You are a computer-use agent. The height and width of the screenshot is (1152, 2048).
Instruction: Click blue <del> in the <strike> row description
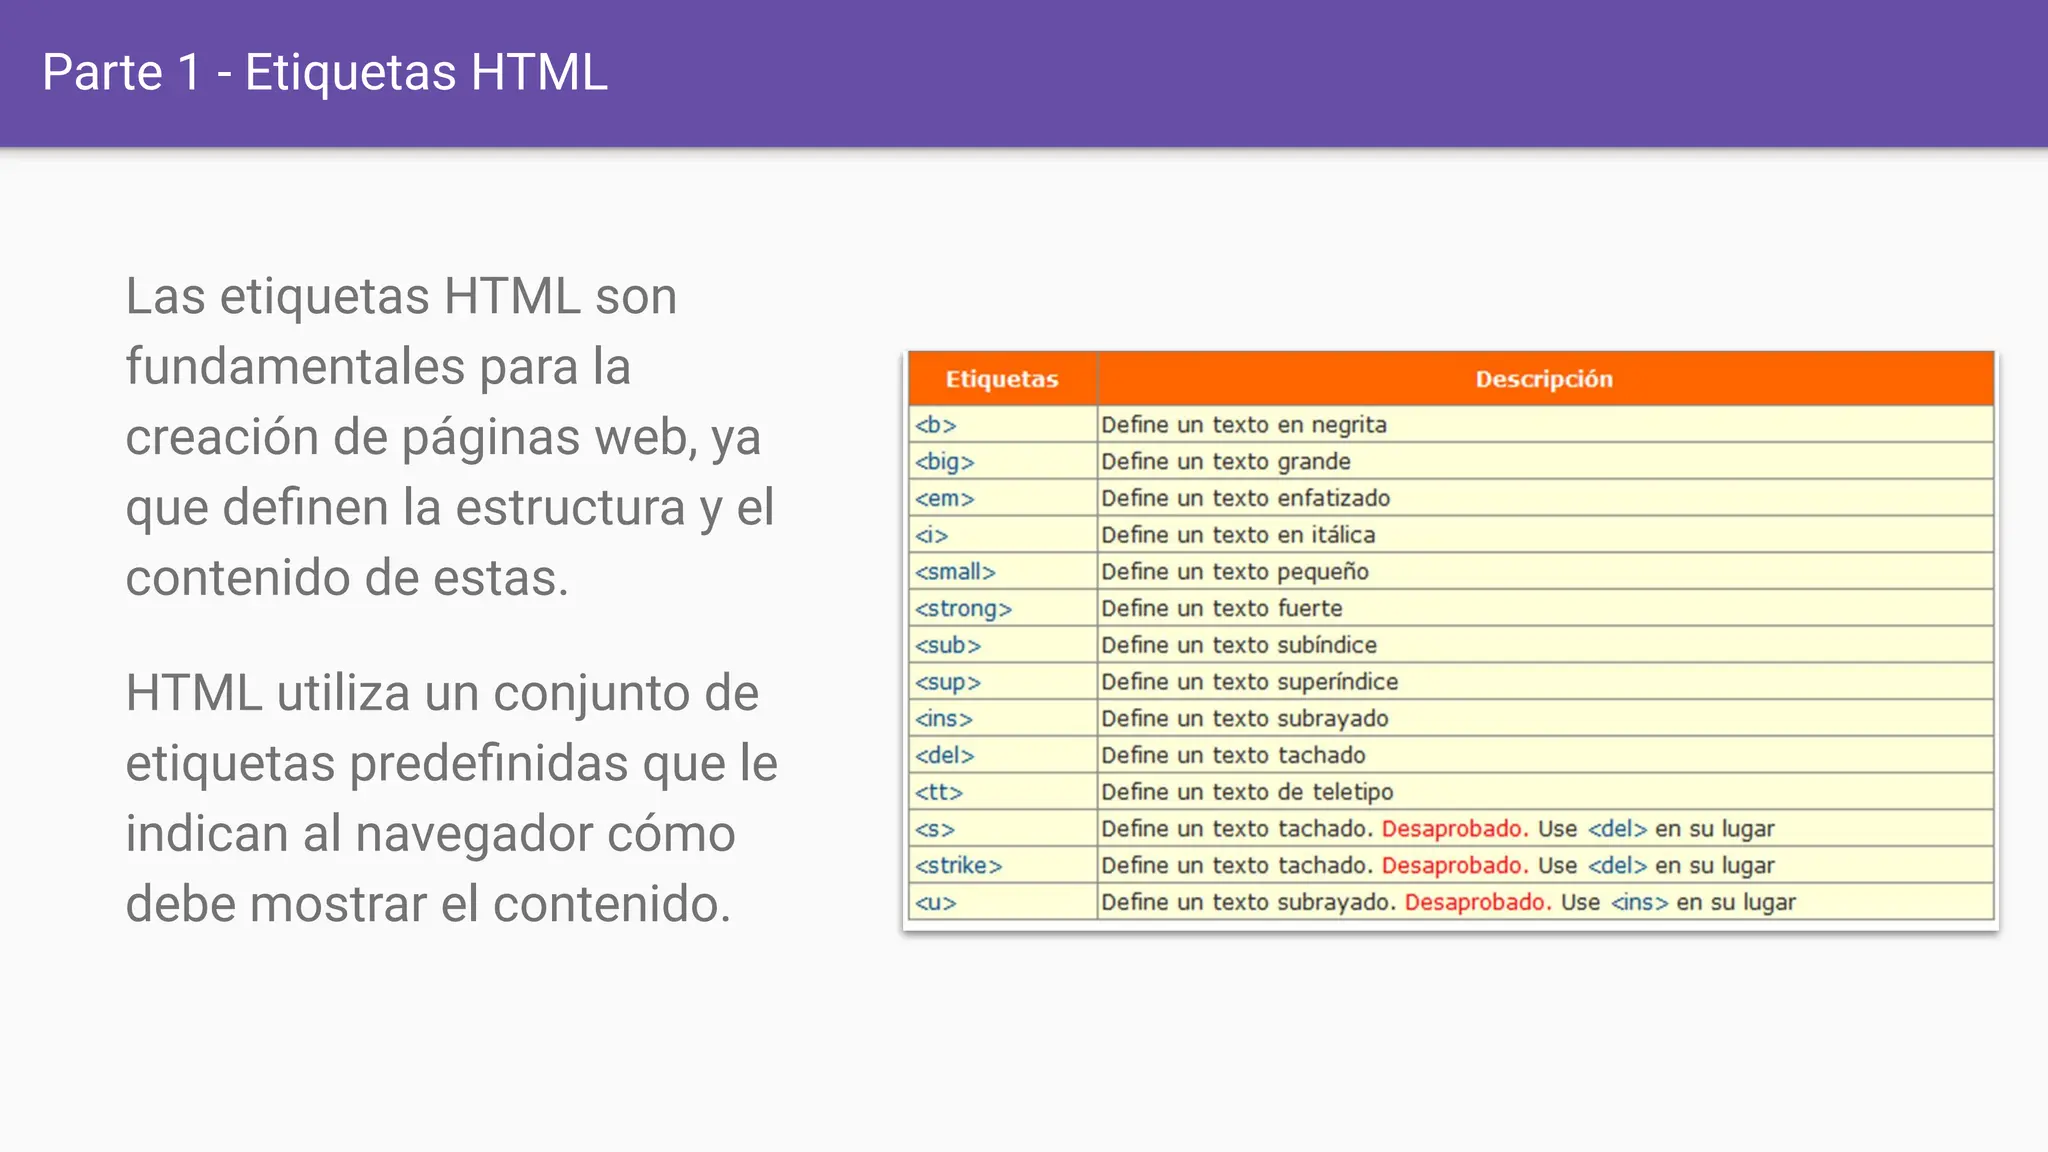(1617, 866)
